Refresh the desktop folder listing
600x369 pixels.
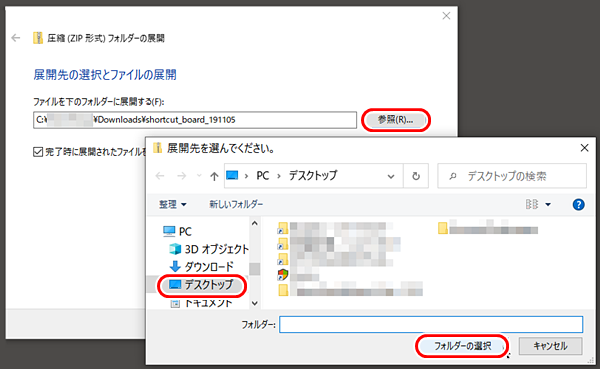pyautogui.click(x=416, y=176)
